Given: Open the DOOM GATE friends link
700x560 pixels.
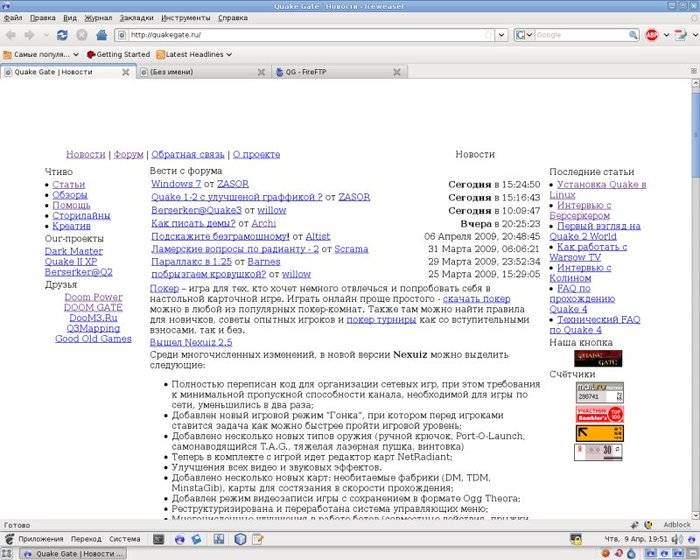Looking at the screenshot, I should click(93, 307).
